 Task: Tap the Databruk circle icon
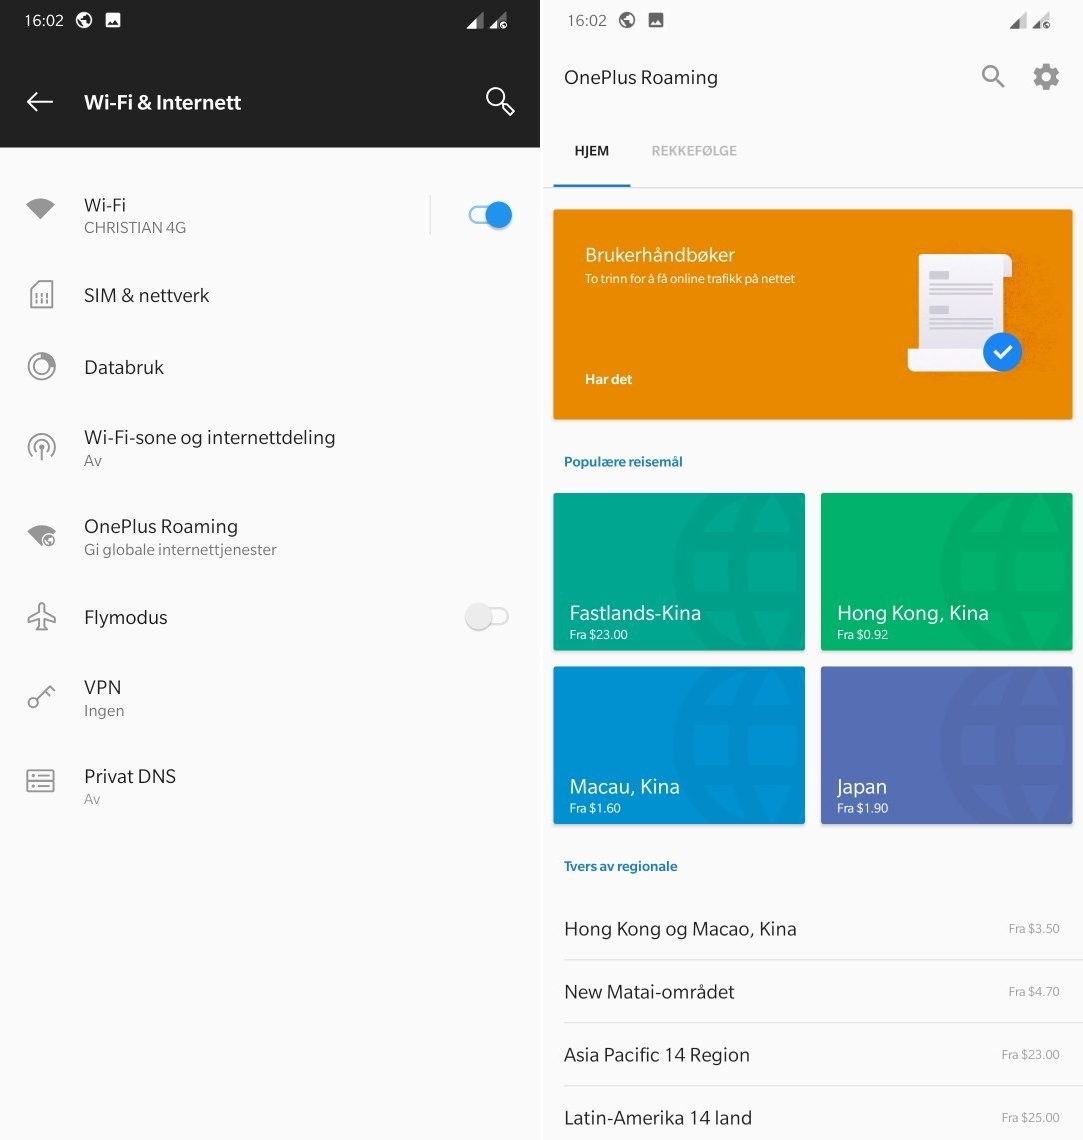click(41, 367)
